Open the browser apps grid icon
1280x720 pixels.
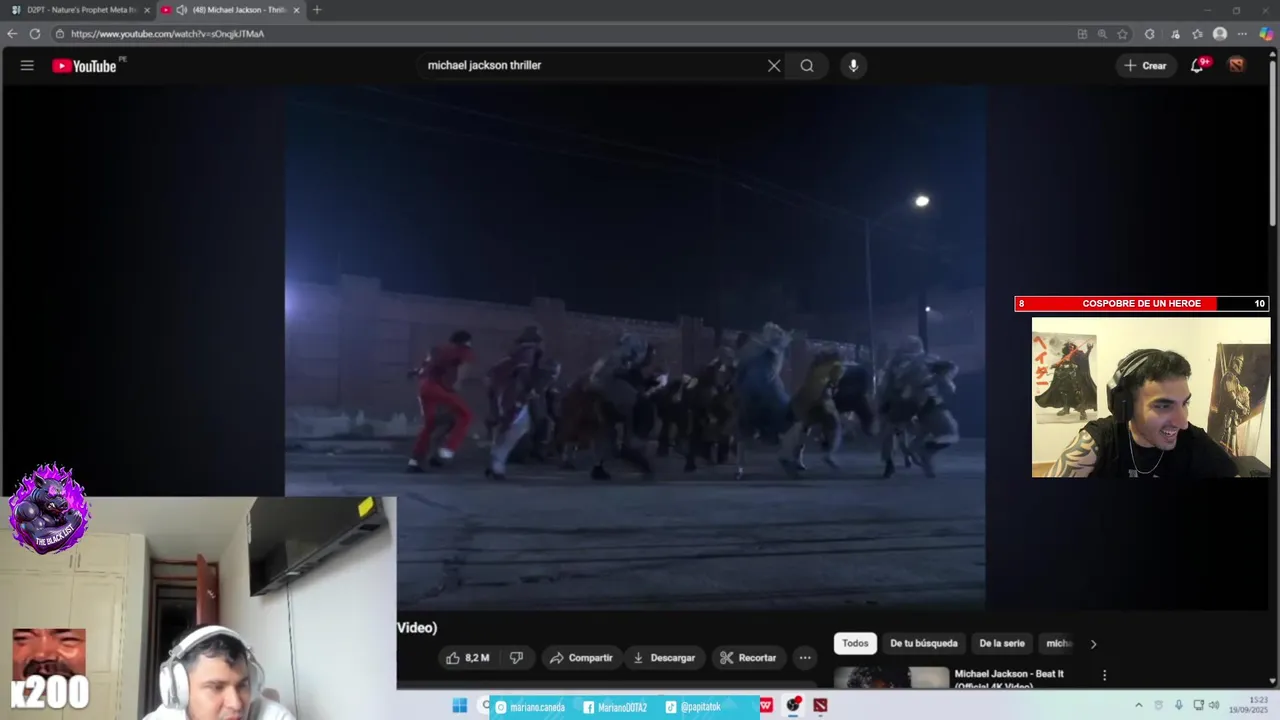click(1082, 34)
